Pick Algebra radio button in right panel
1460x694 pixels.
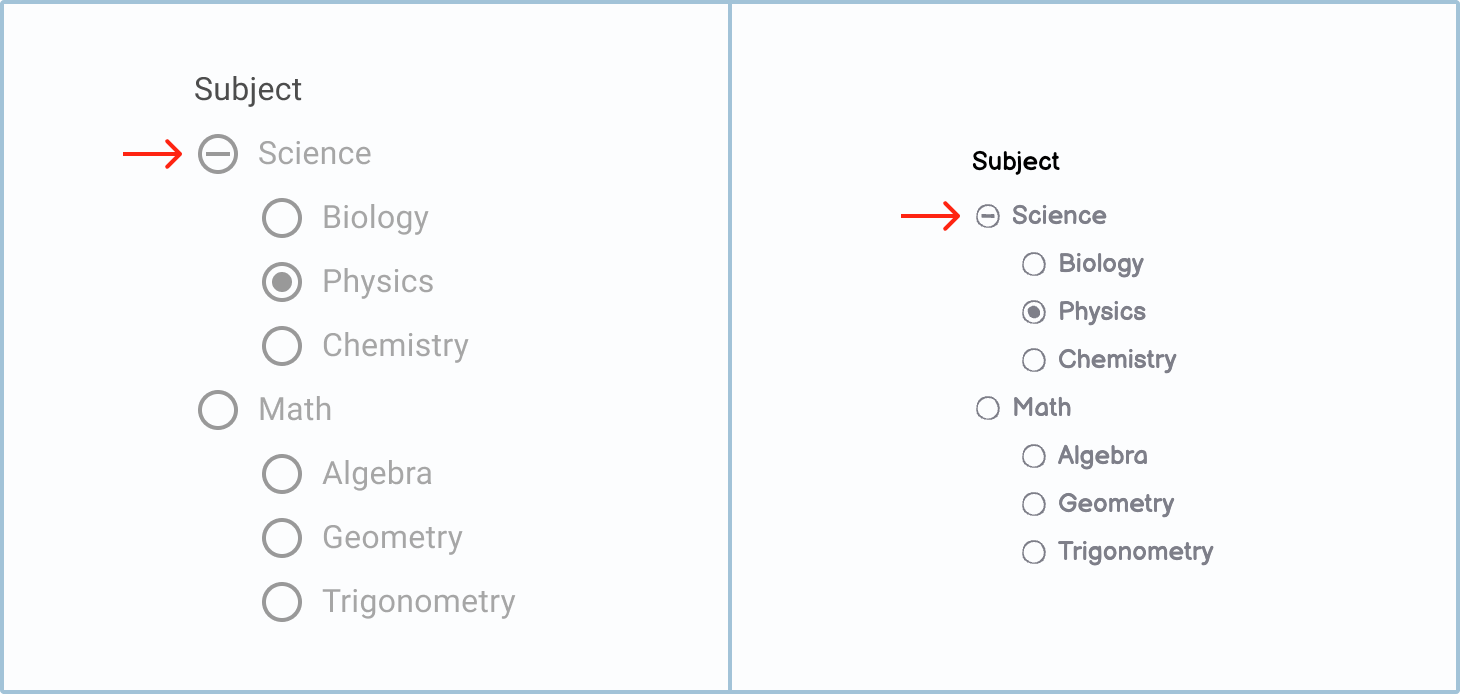click(x=1033, y=456)
